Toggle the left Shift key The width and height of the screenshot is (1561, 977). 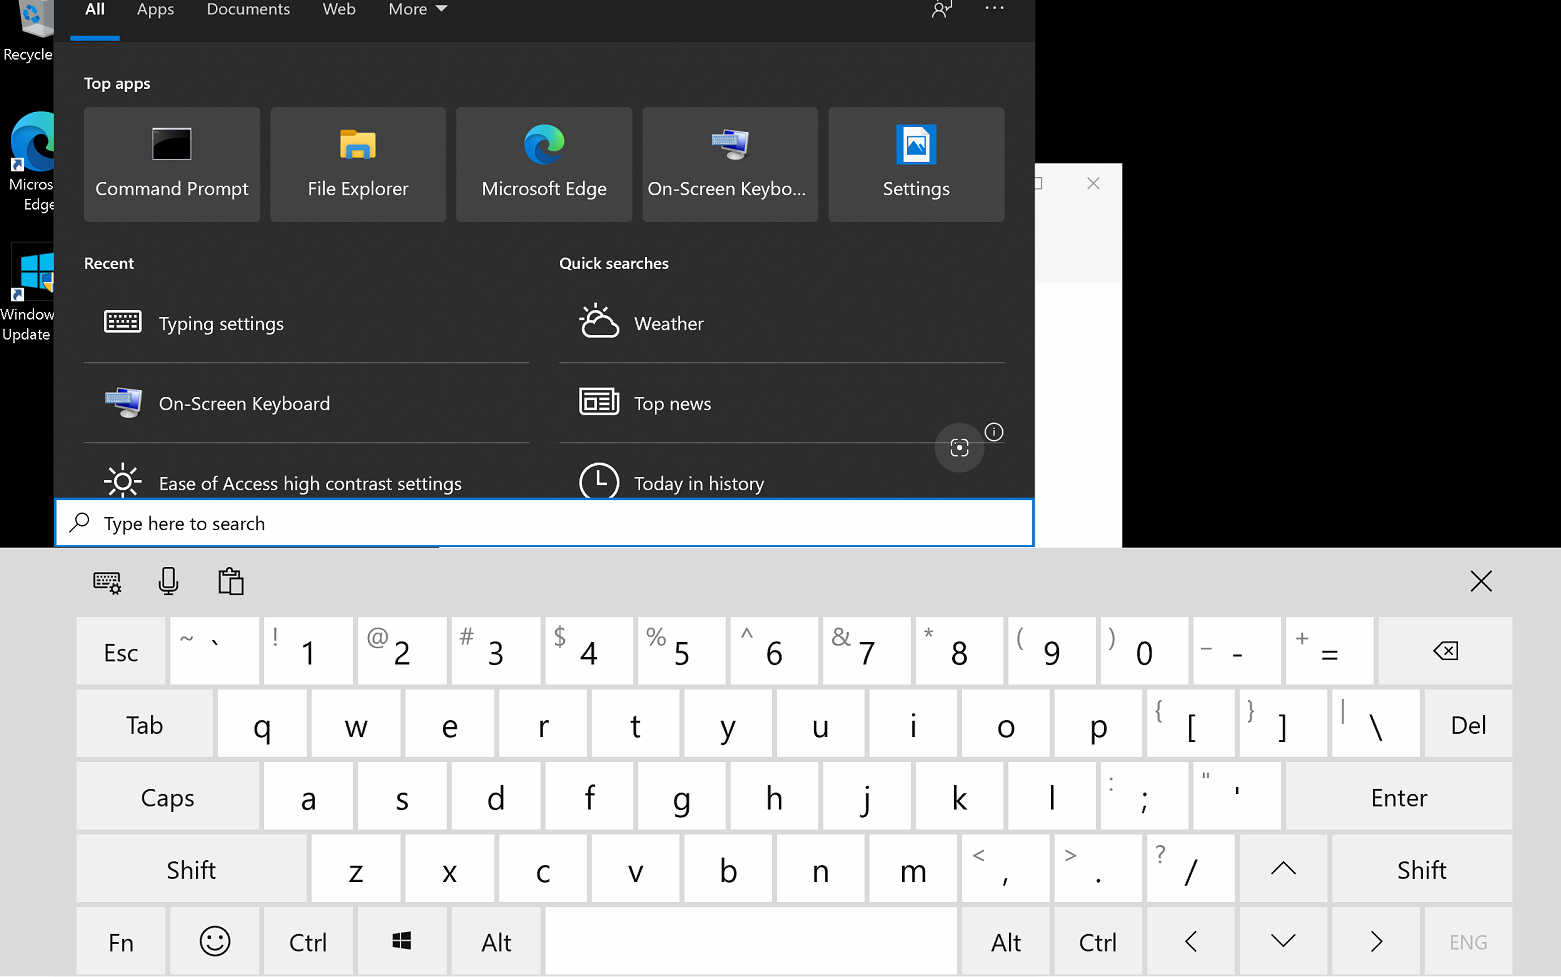192,869
